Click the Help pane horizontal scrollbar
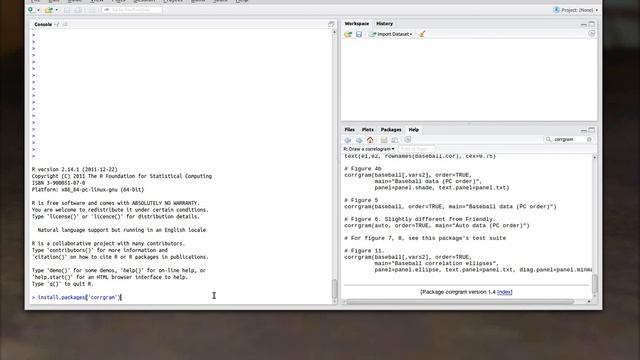The width and height of the screenshot is (640, 360). coord(460,302)
